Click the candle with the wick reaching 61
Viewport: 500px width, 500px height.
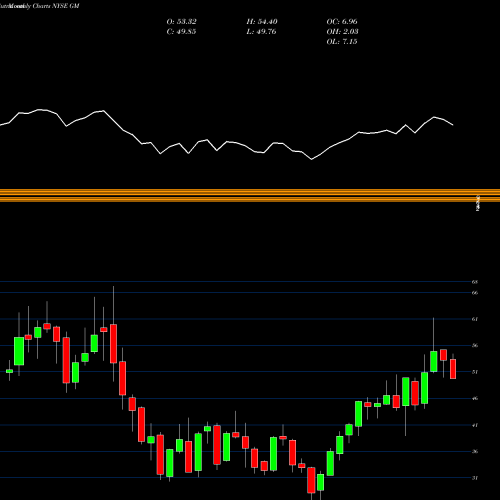coord(434,361)
